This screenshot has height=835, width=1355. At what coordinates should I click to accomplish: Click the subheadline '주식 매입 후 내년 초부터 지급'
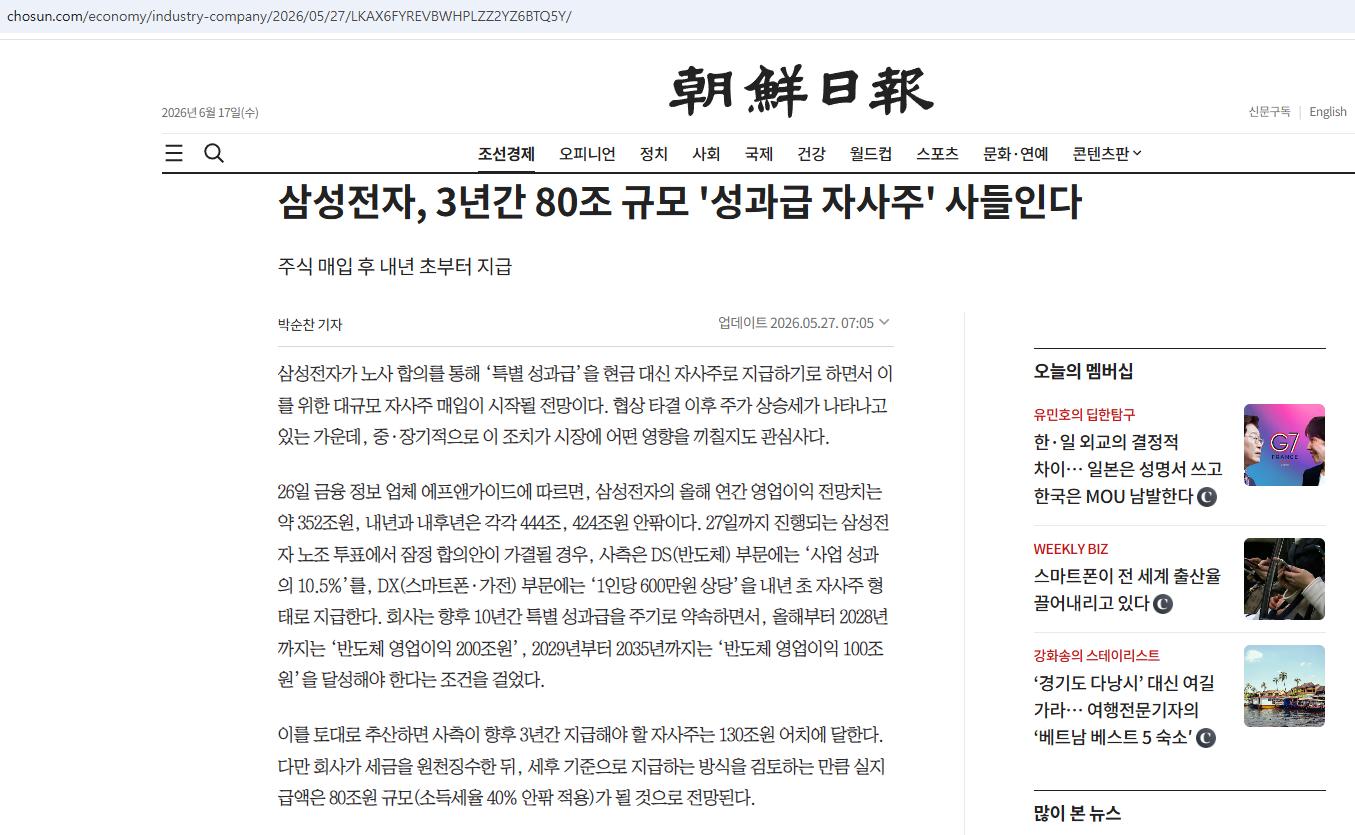[x=395, y=267]
